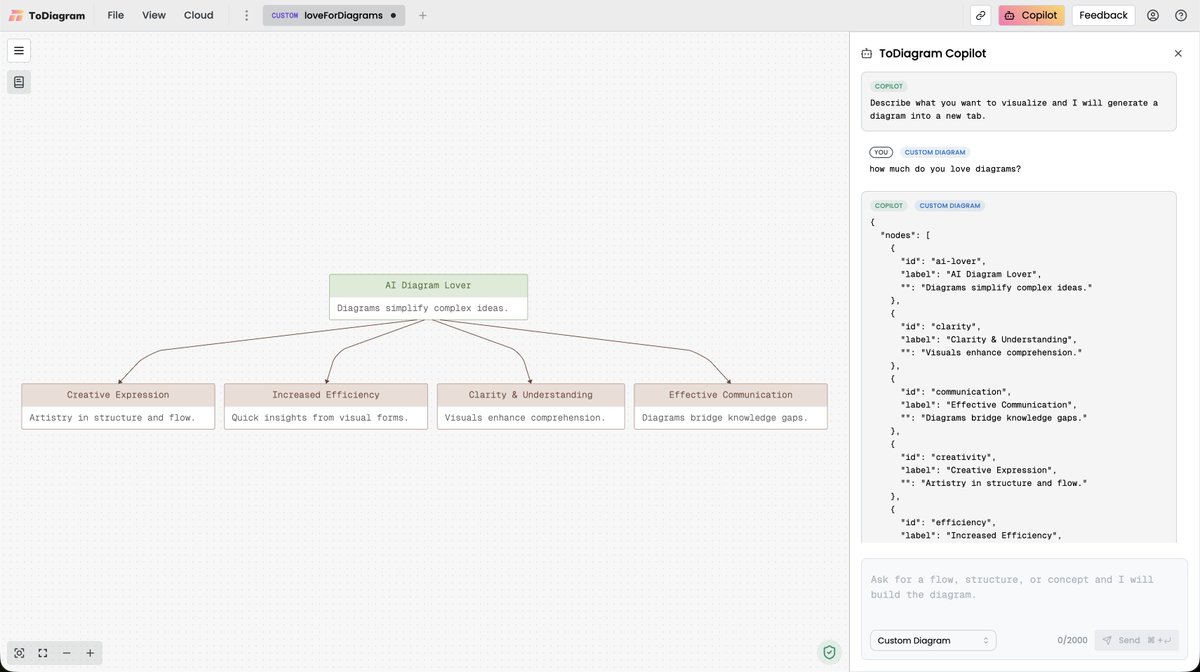Viewport: 1200px width, 672px height.
Task: Click the Send button
Action: pos(1137,640)
